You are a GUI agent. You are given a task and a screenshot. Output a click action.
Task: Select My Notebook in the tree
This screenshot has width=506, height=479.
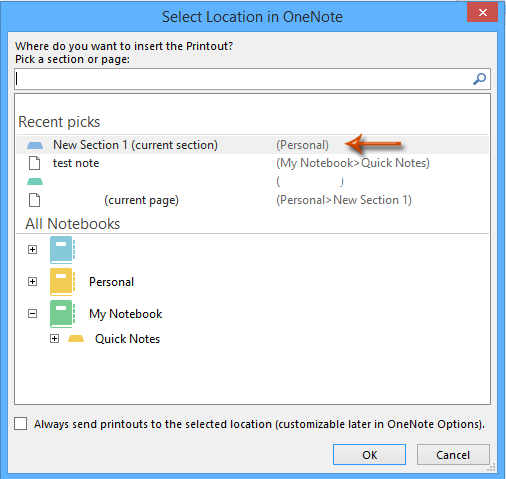126,314
